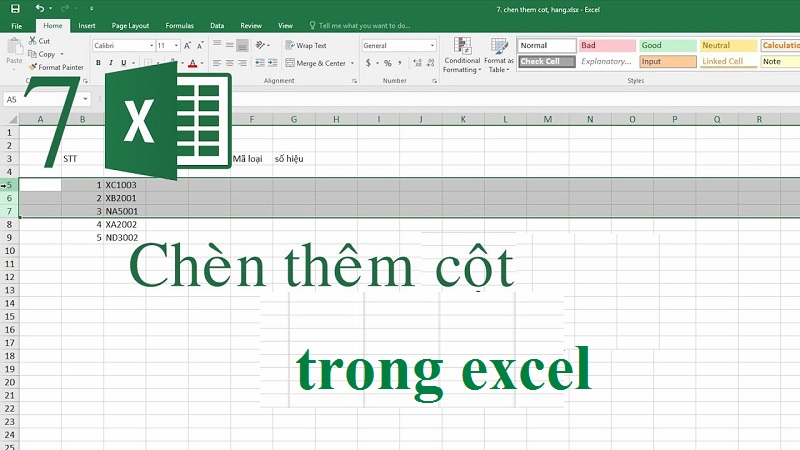Click the Cut scissors icon

pyautogui.click(x=33, y=41)
